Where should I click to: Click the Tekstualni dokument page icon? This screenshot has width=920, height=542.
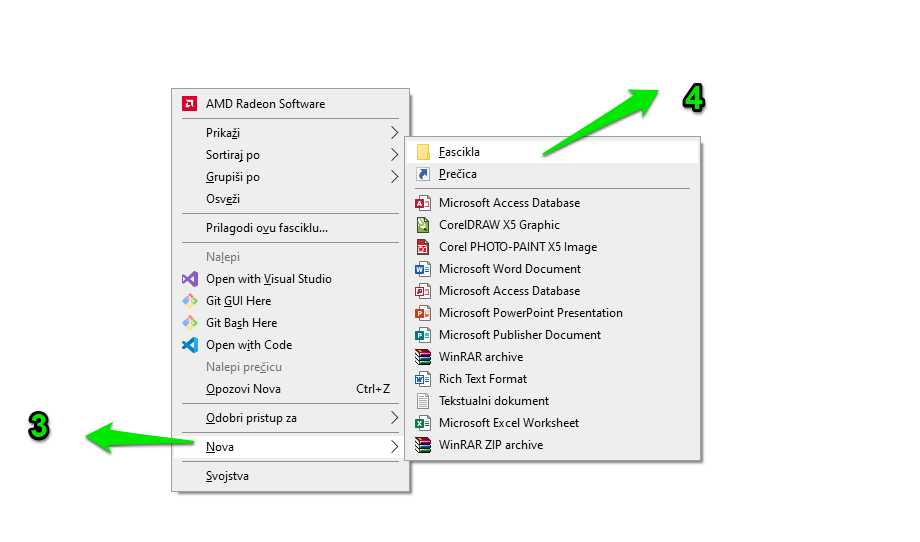[x=423, y=401]
